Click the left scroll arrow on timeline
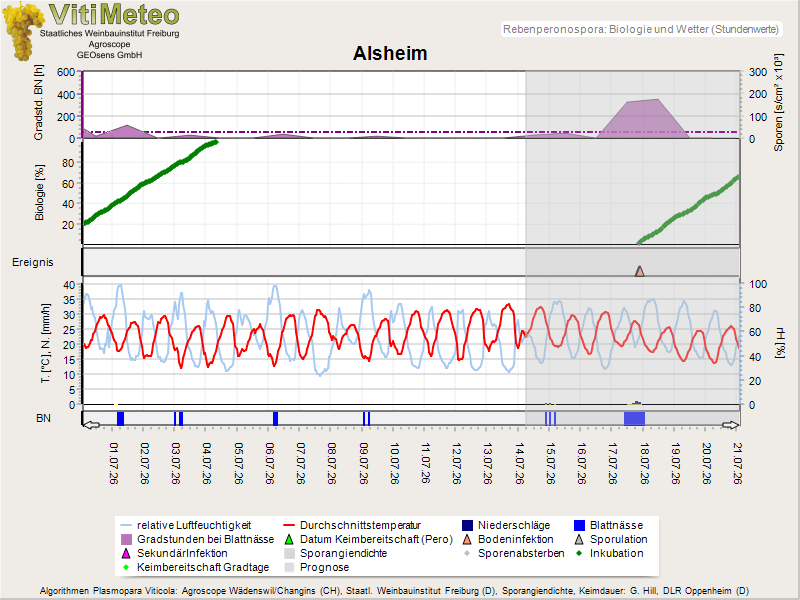The height and width of the screenshot is (600, 800). coord(91,425)
